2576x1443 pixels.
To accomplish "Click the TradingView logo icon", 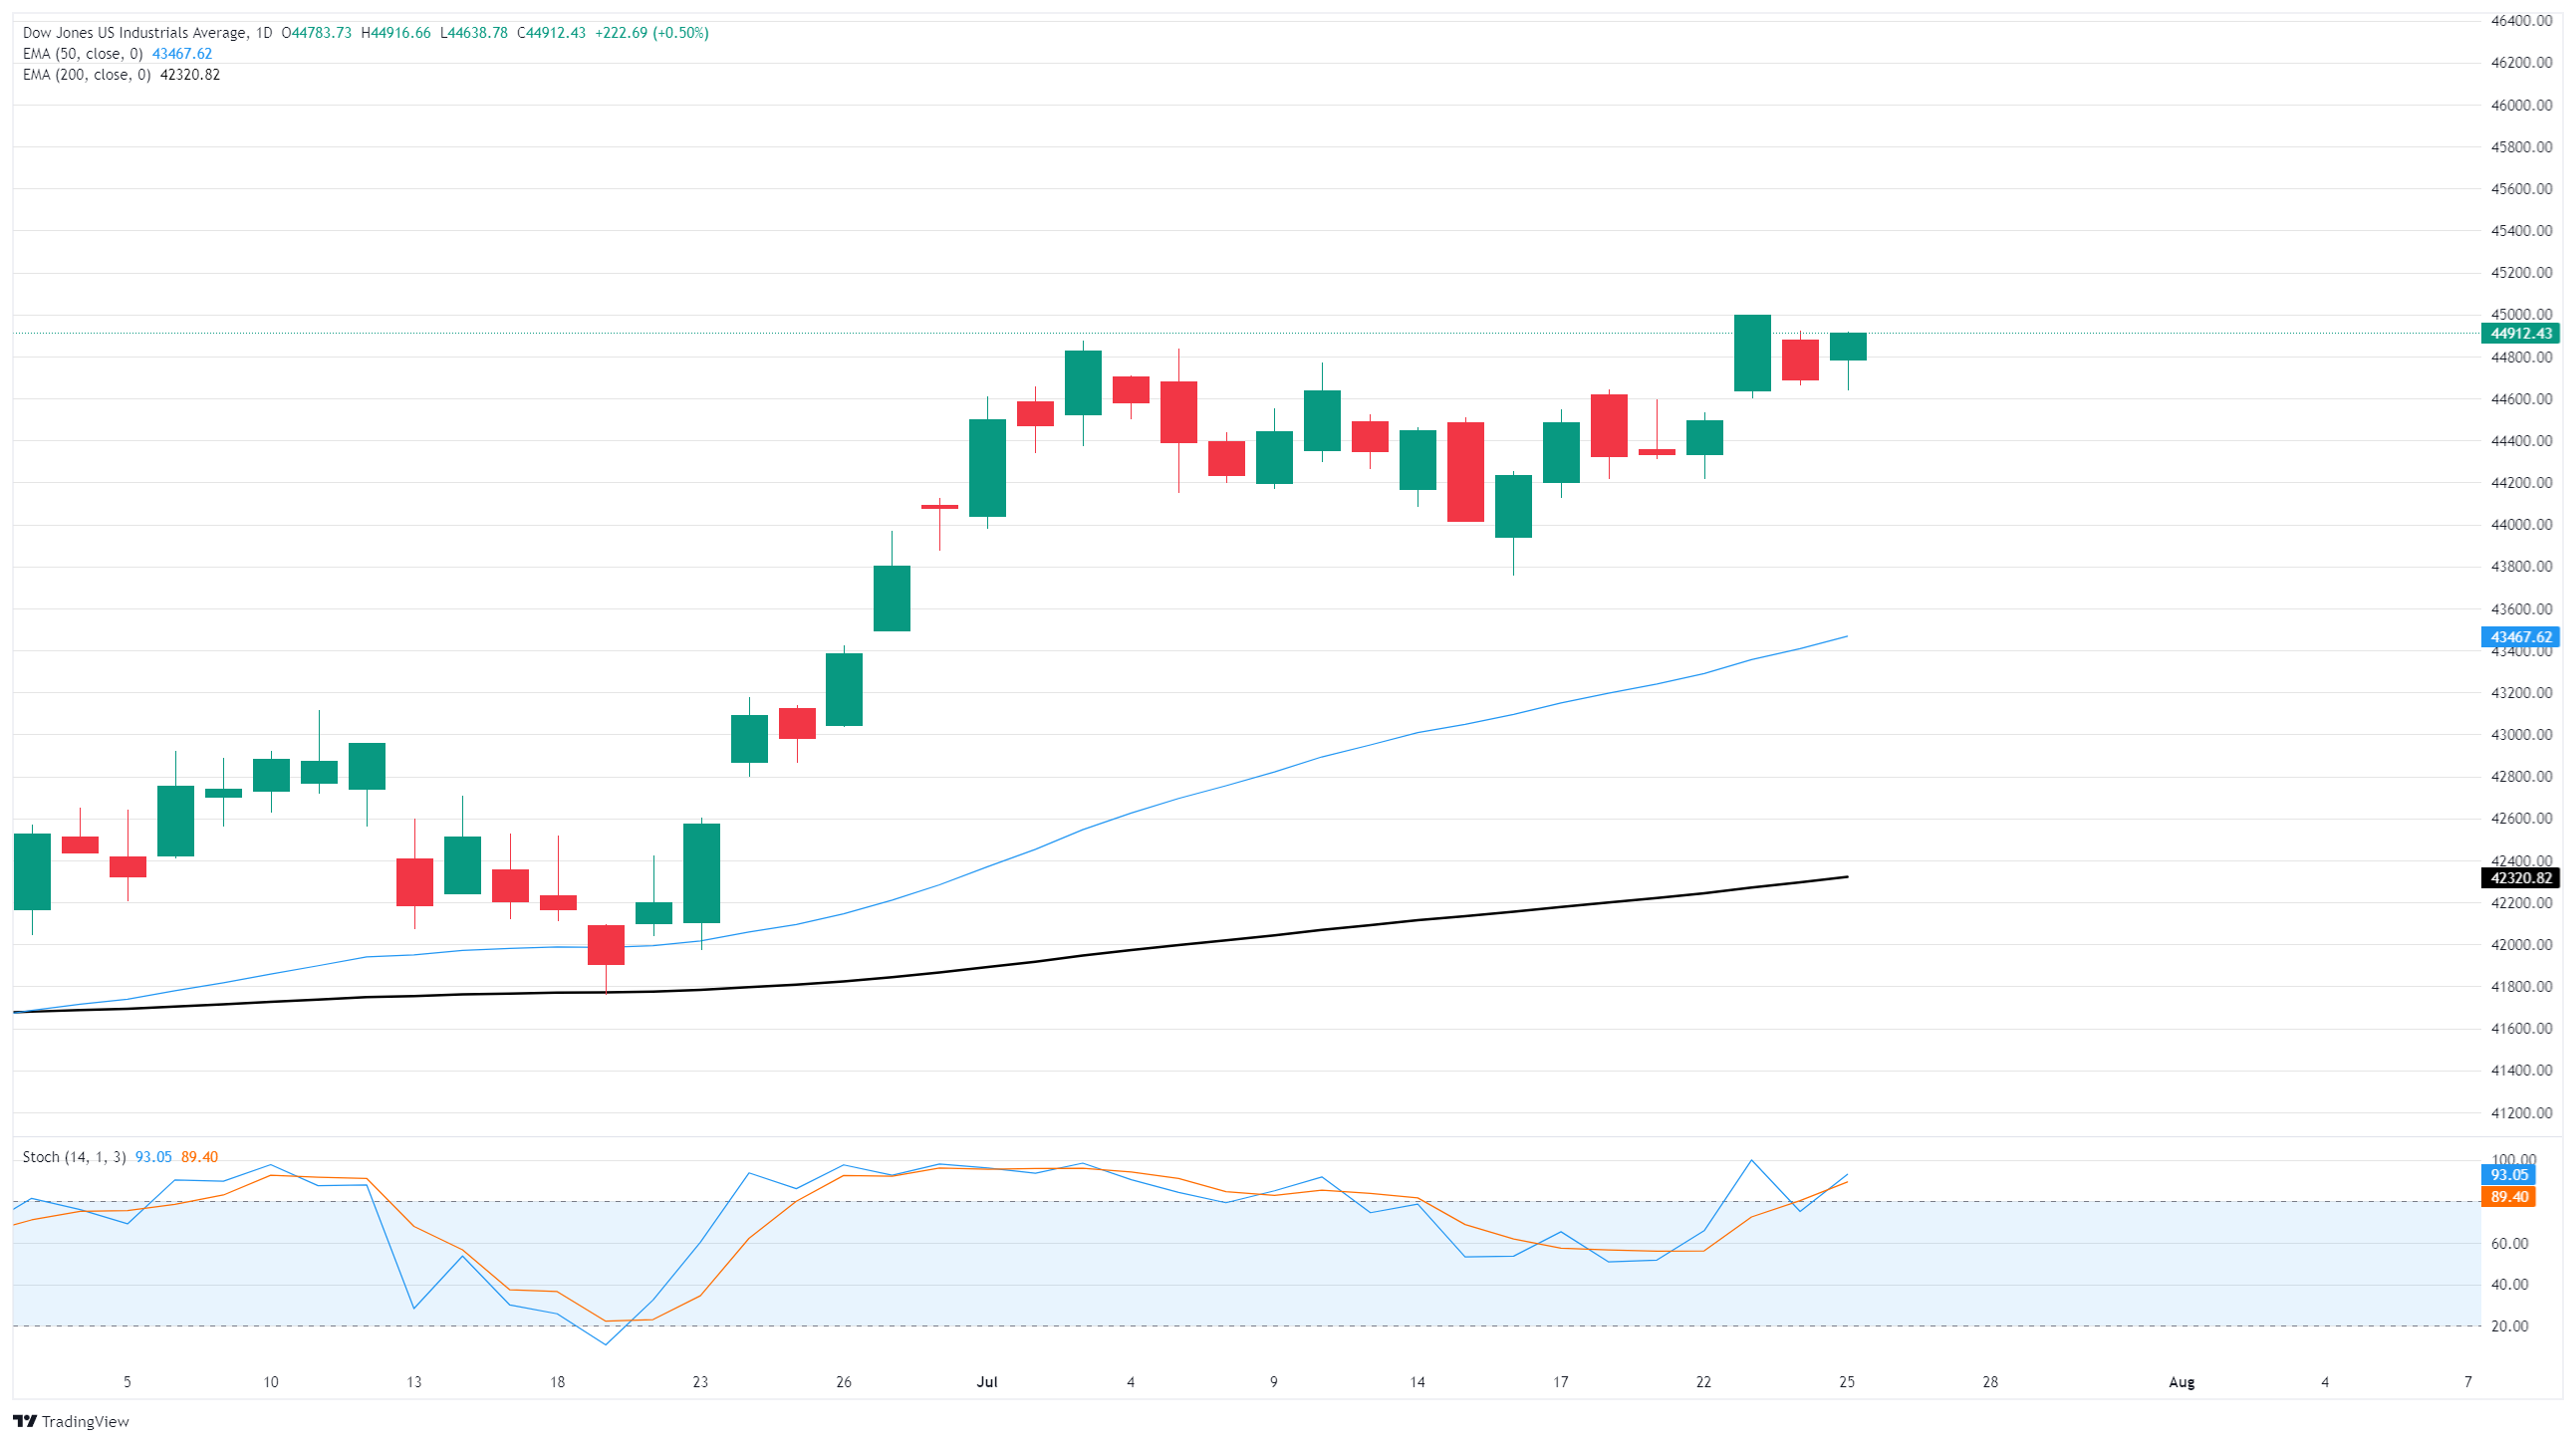I will coord(25,1421).
